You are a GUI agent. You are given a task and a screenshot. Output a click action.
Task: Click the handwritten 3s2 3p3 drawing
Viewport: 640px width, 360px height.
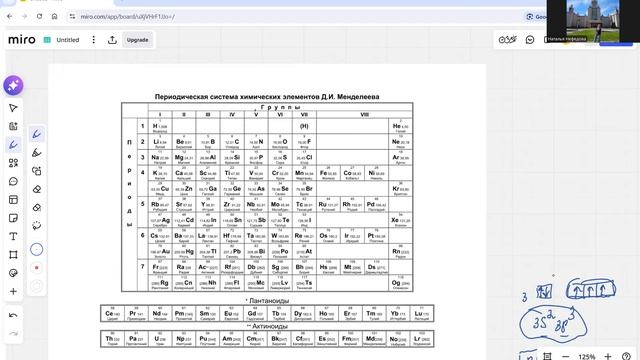553,323
